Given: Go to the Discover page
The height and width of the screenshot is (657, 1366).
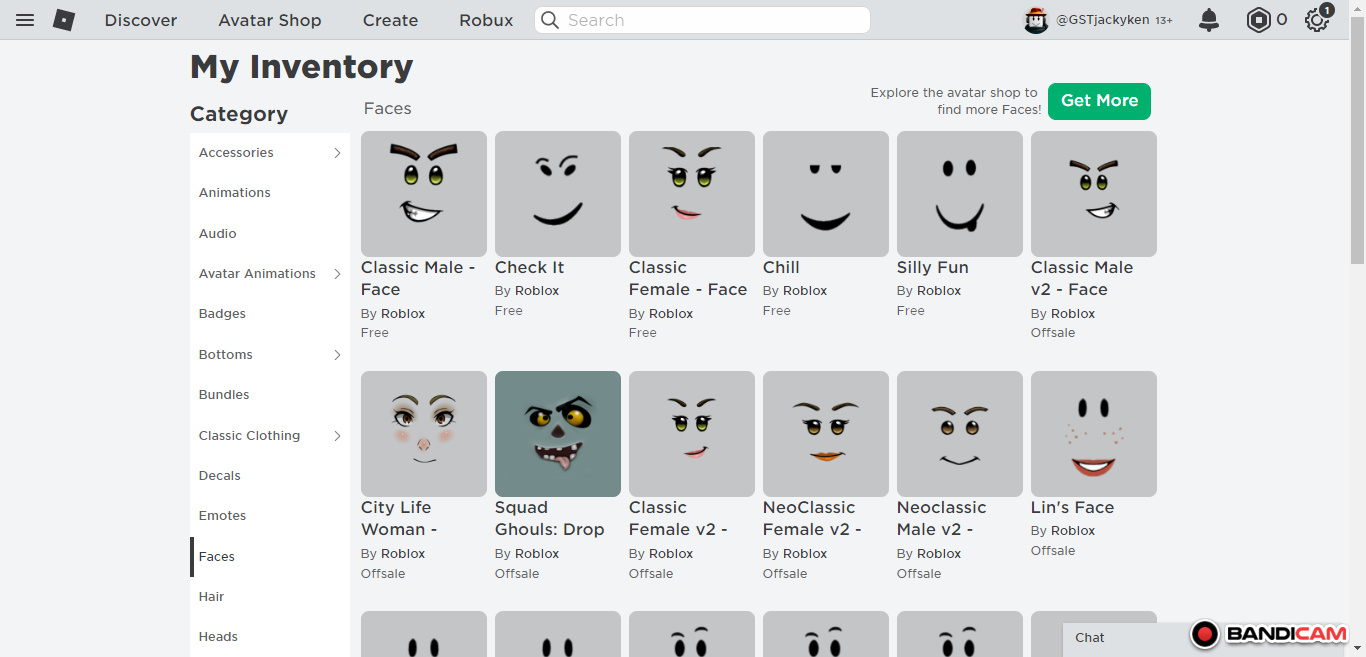Looking at the screenshot, I should 141,20.
